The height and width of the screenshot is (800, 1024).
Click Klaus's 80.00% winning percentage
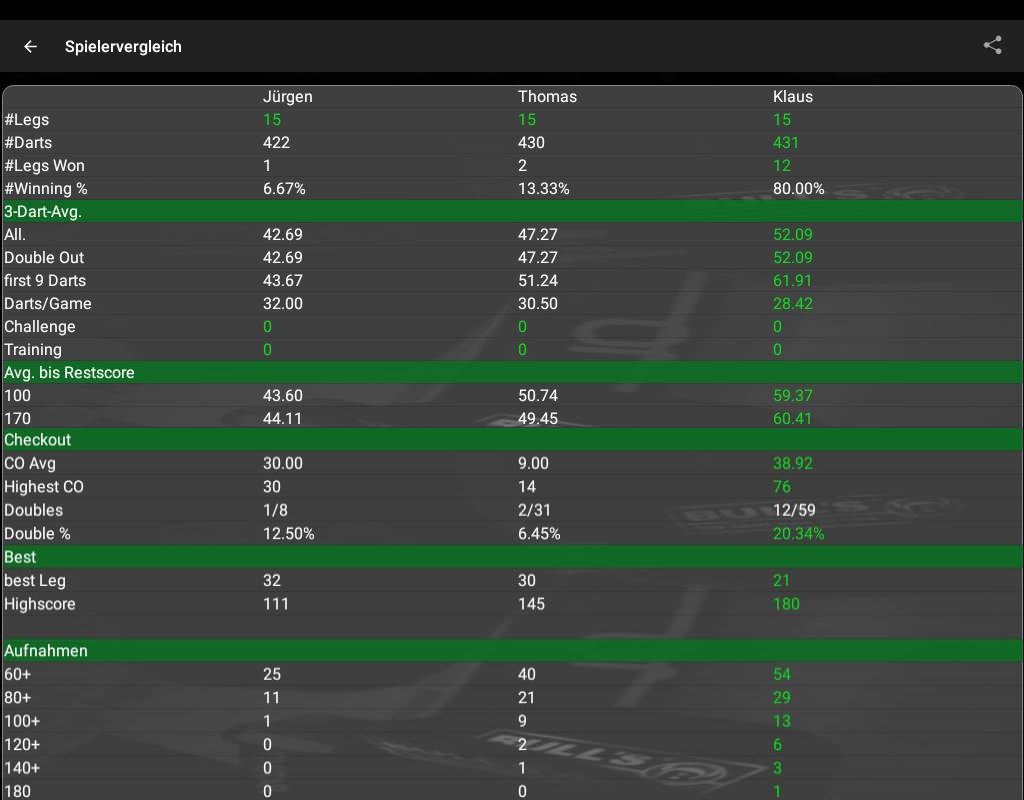click(798, 189)
